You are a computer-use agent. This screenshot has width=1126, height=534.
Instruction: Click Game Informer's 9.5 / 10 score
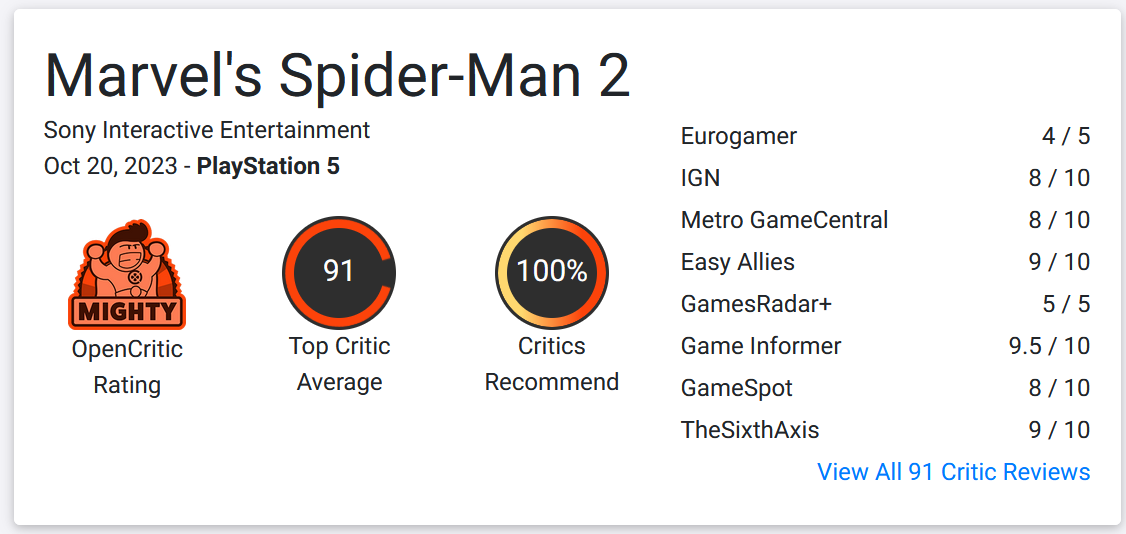1049,346
